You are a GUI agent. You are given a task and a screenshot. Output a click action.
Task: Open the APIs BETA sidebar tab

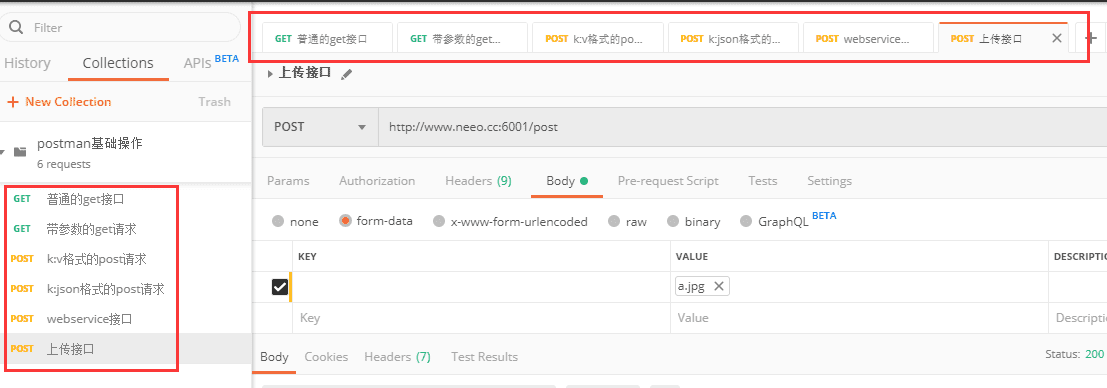pyautogui.click(x=210, y=62)
